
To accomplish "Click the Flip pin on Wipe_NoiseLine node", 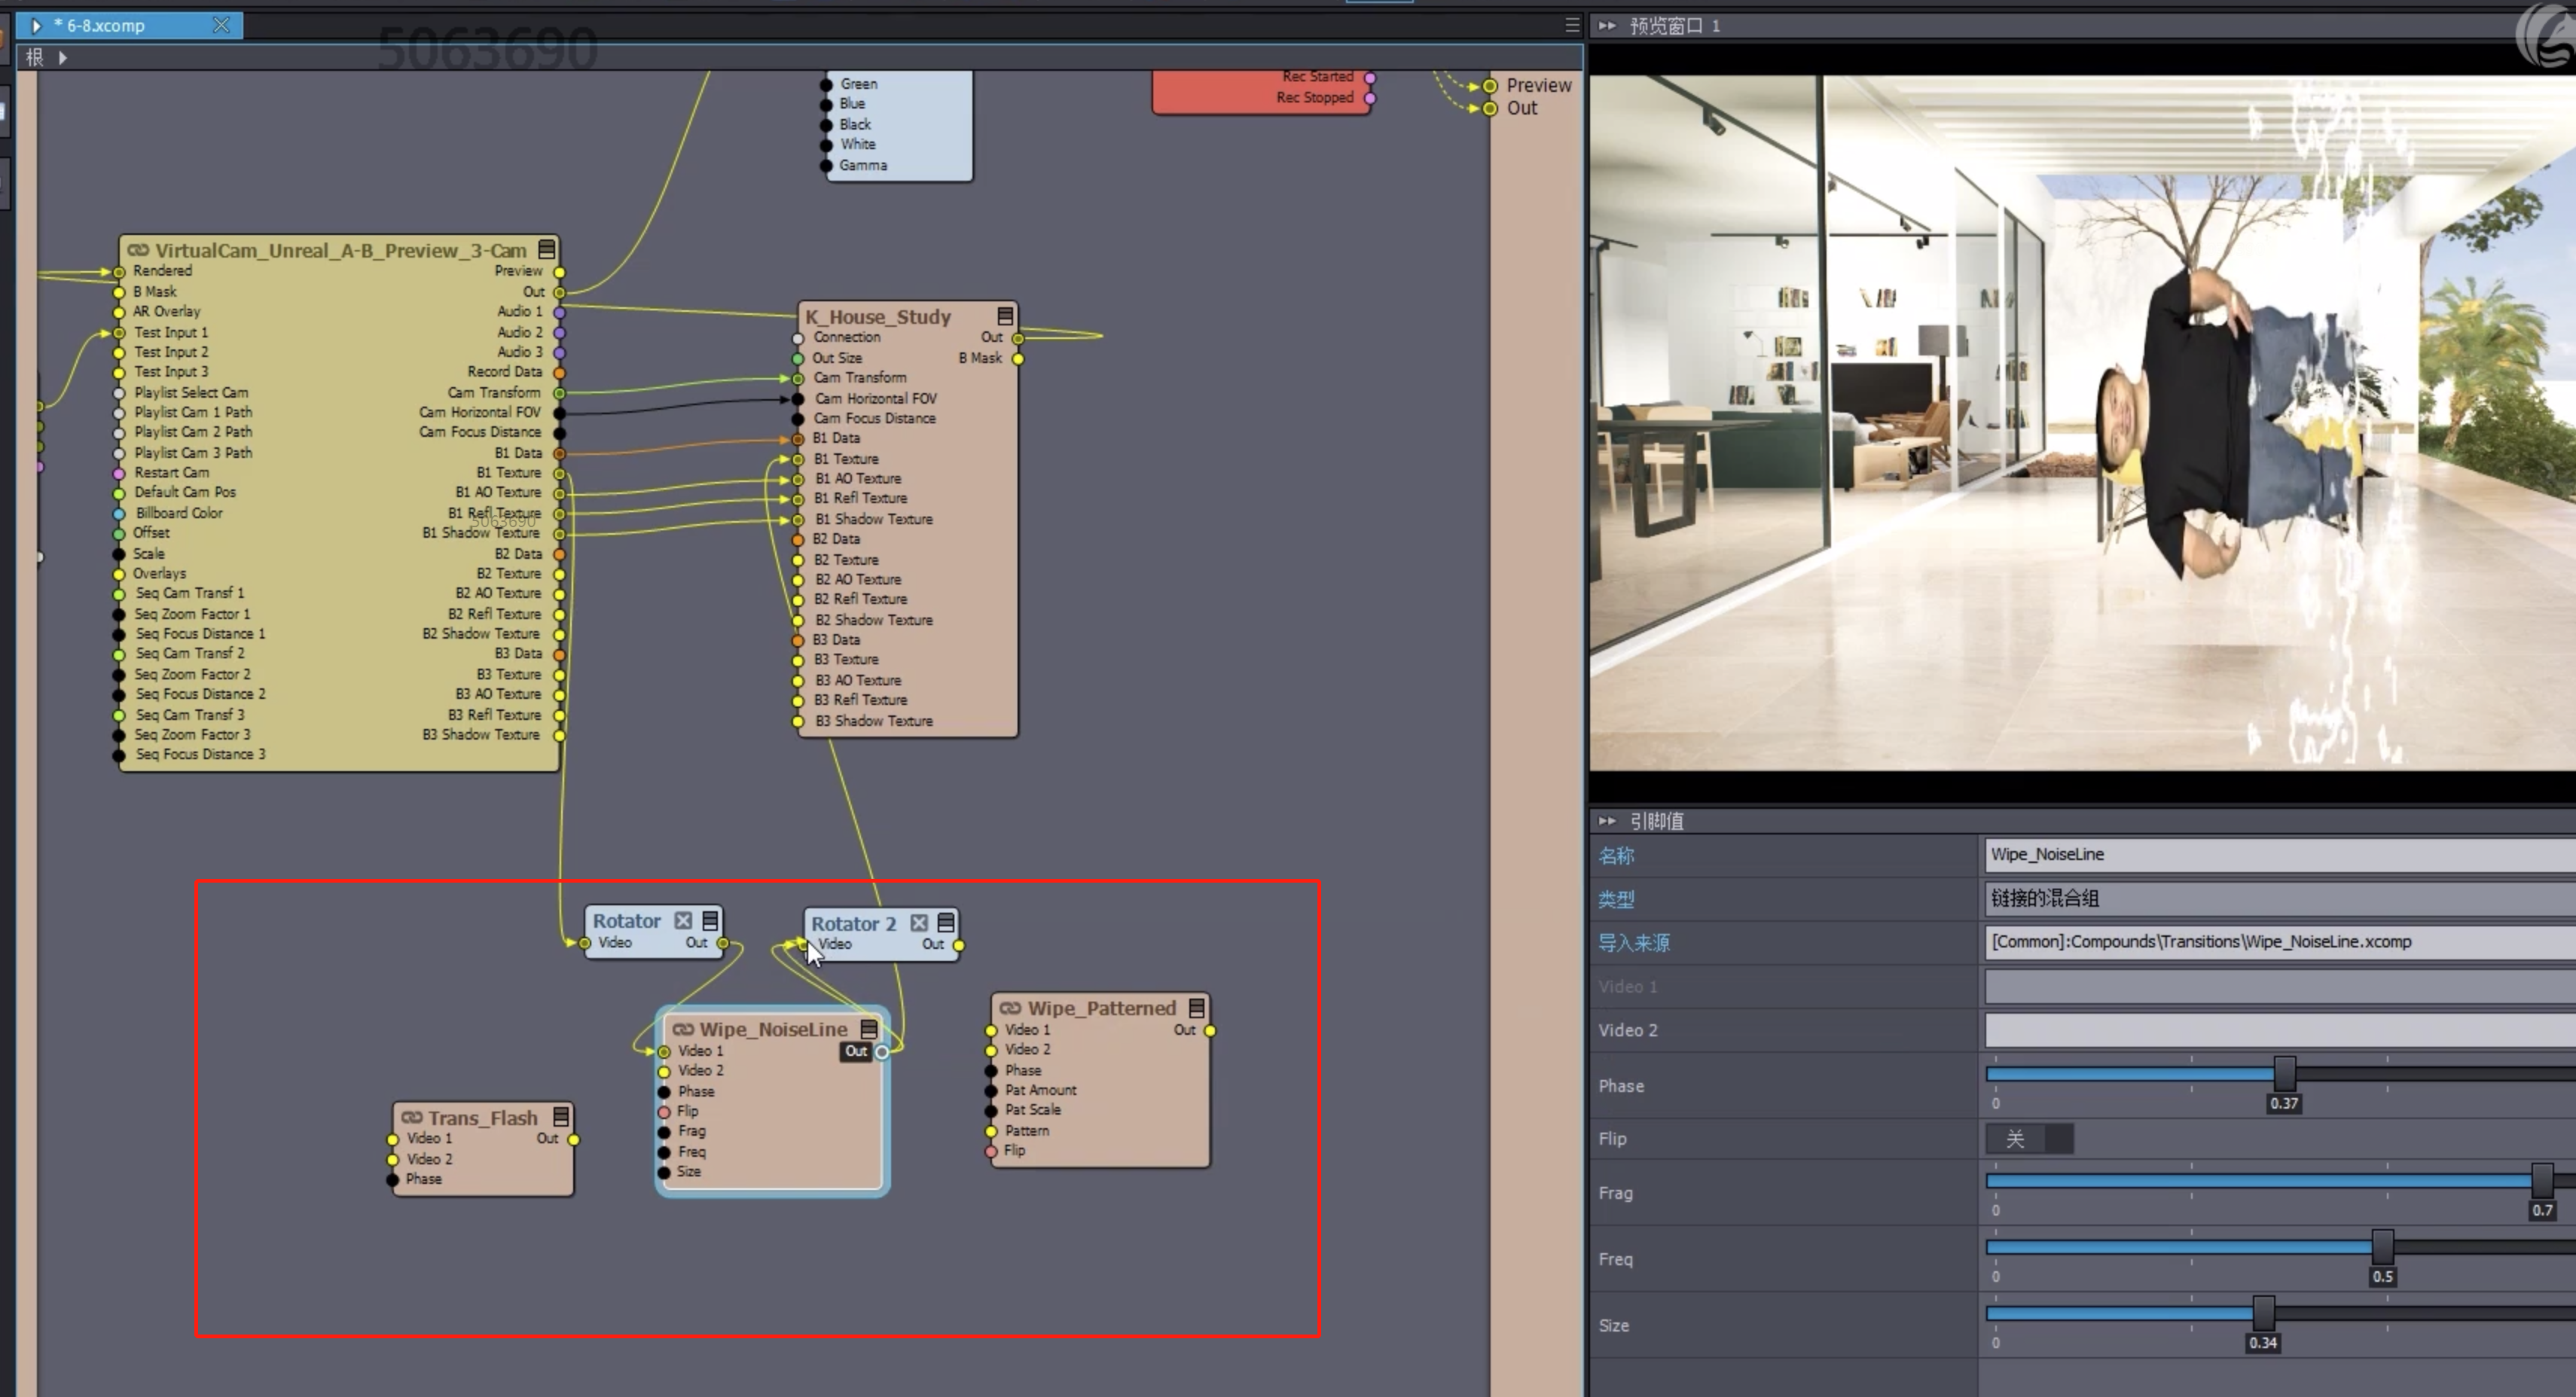I will 664,1112.
